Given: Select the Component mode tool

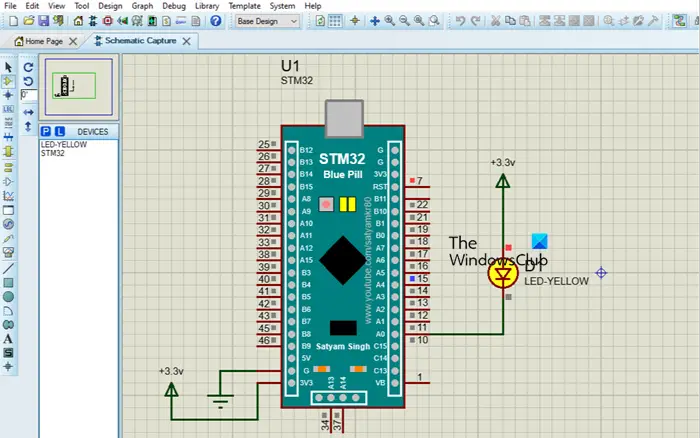Looking at the screenshot, I should pyautogui.click(x=8, y=81).
